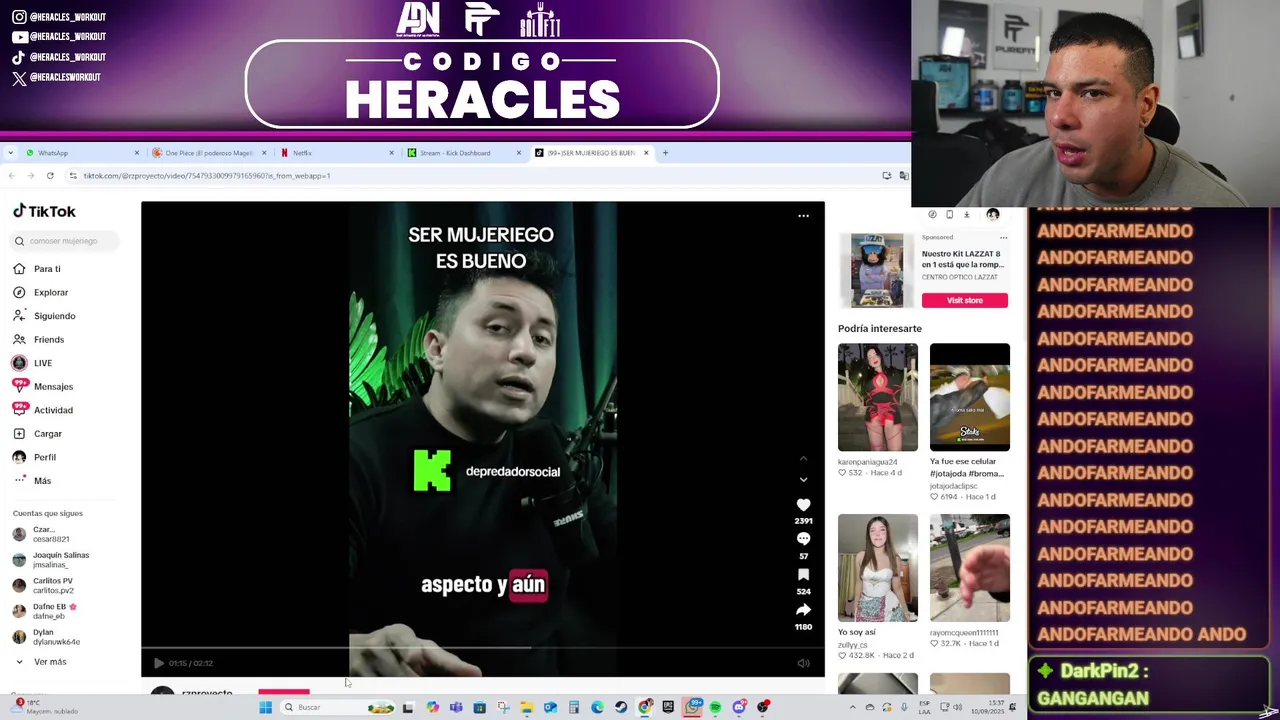Click the TikTok logo
The image size is (1280, 720).
point(44,211)
